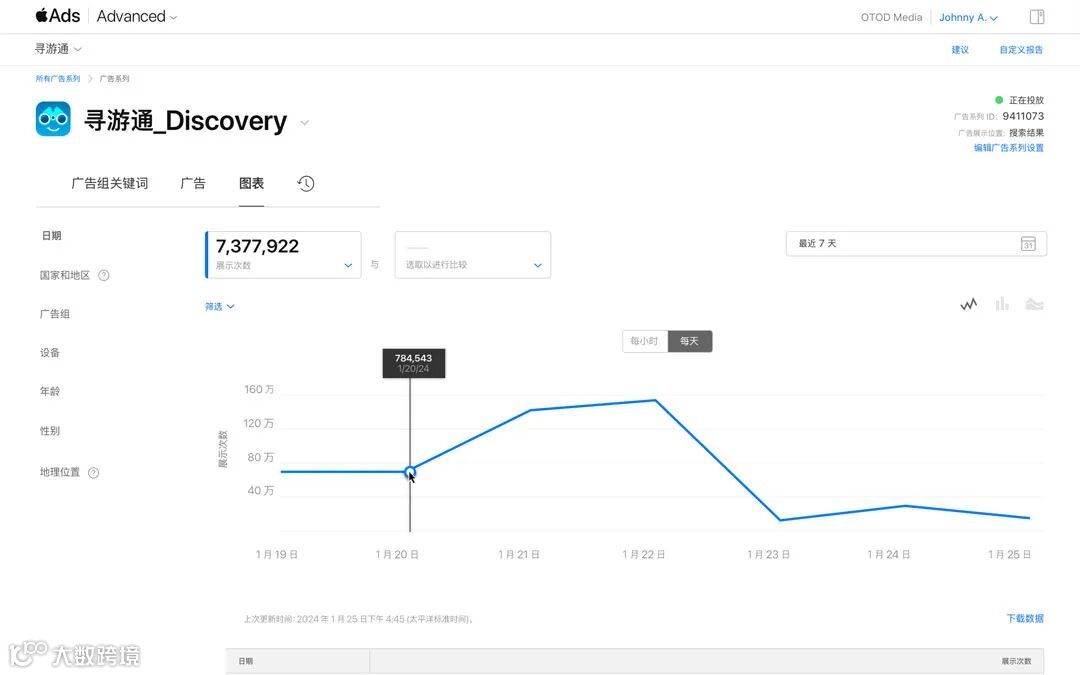The height and width of the screenshot is (675, 1080).
Task: Click help icon next to 地理位置
Action: click(94, 472)
